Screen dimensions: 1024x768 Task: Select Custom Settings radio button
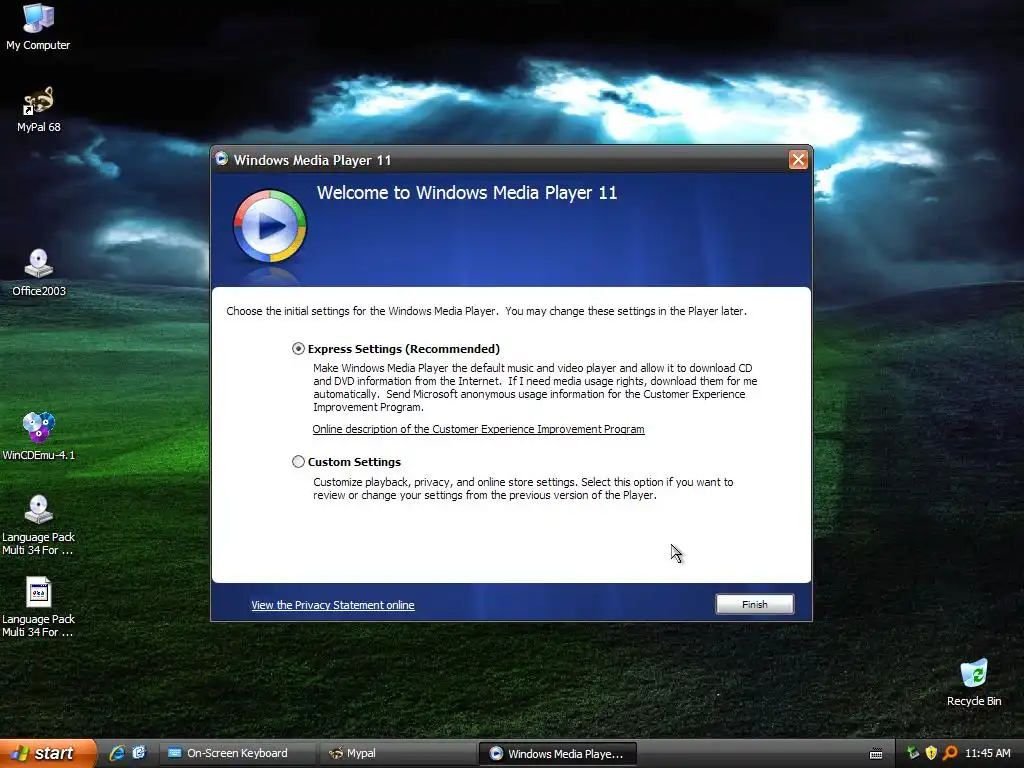tap(298, 462)
